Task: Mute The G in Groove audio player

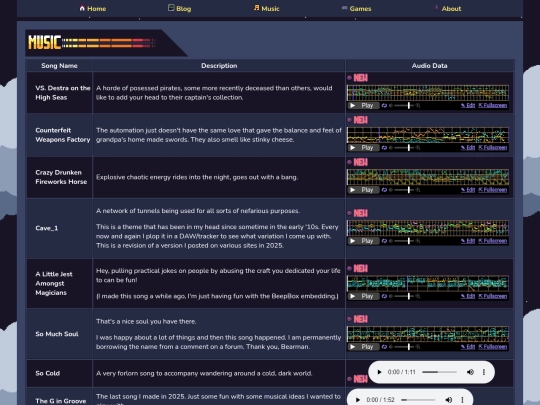Action: (448, 400)
